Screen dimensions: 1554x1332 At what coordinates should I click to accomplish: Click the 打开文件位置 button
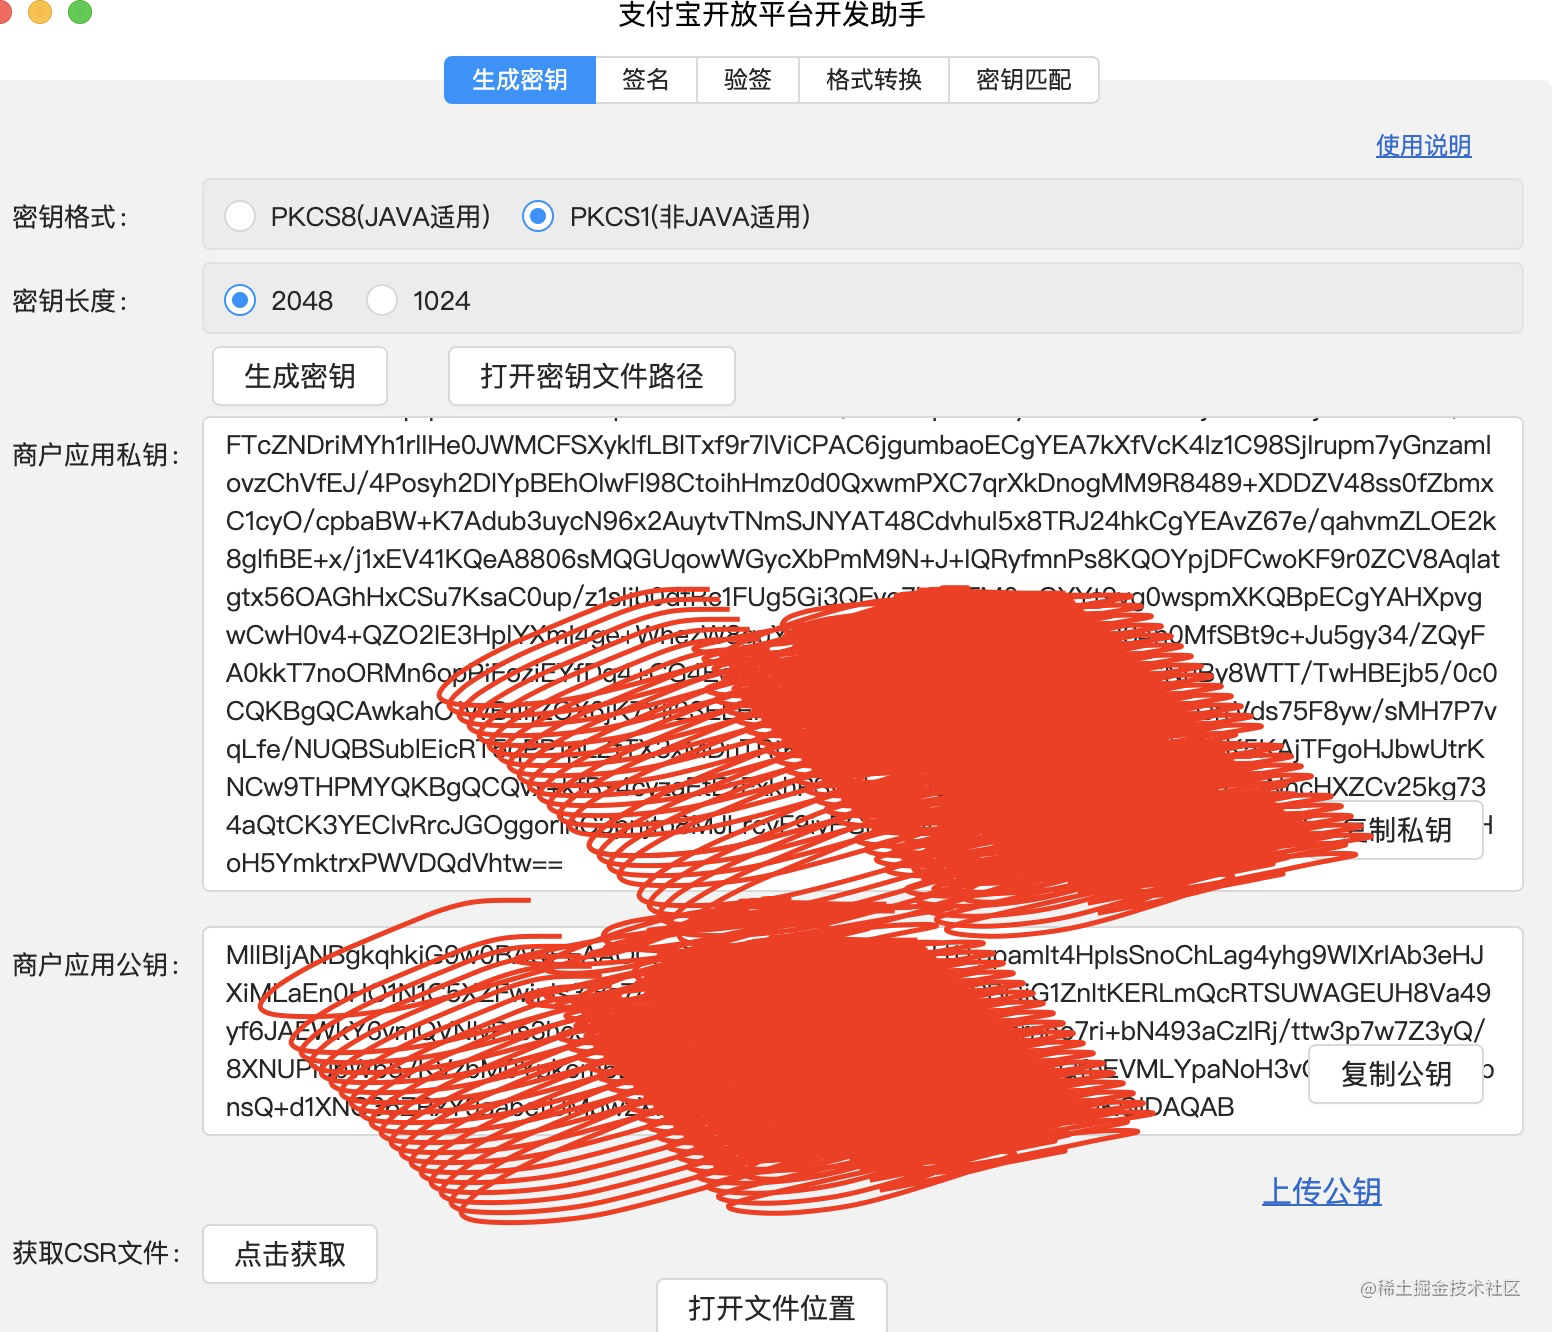(771, 1306)
